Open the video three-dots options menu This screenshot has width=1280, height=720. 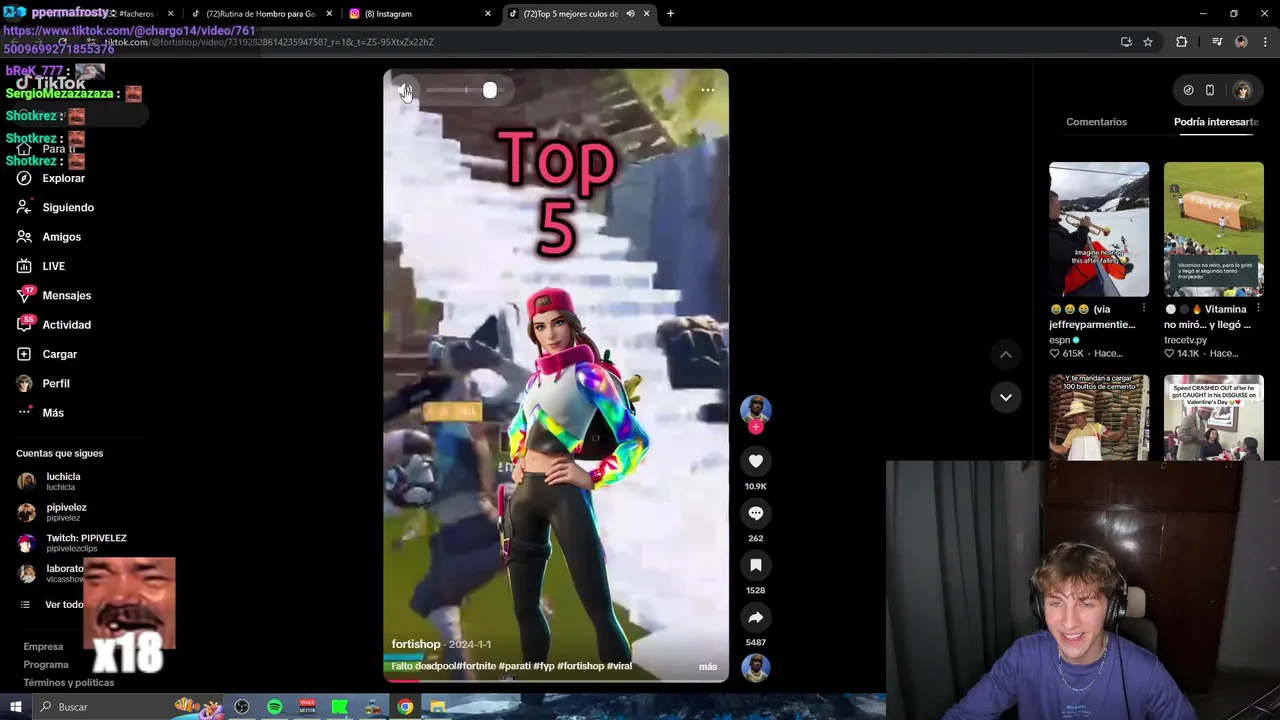[707, 90]
